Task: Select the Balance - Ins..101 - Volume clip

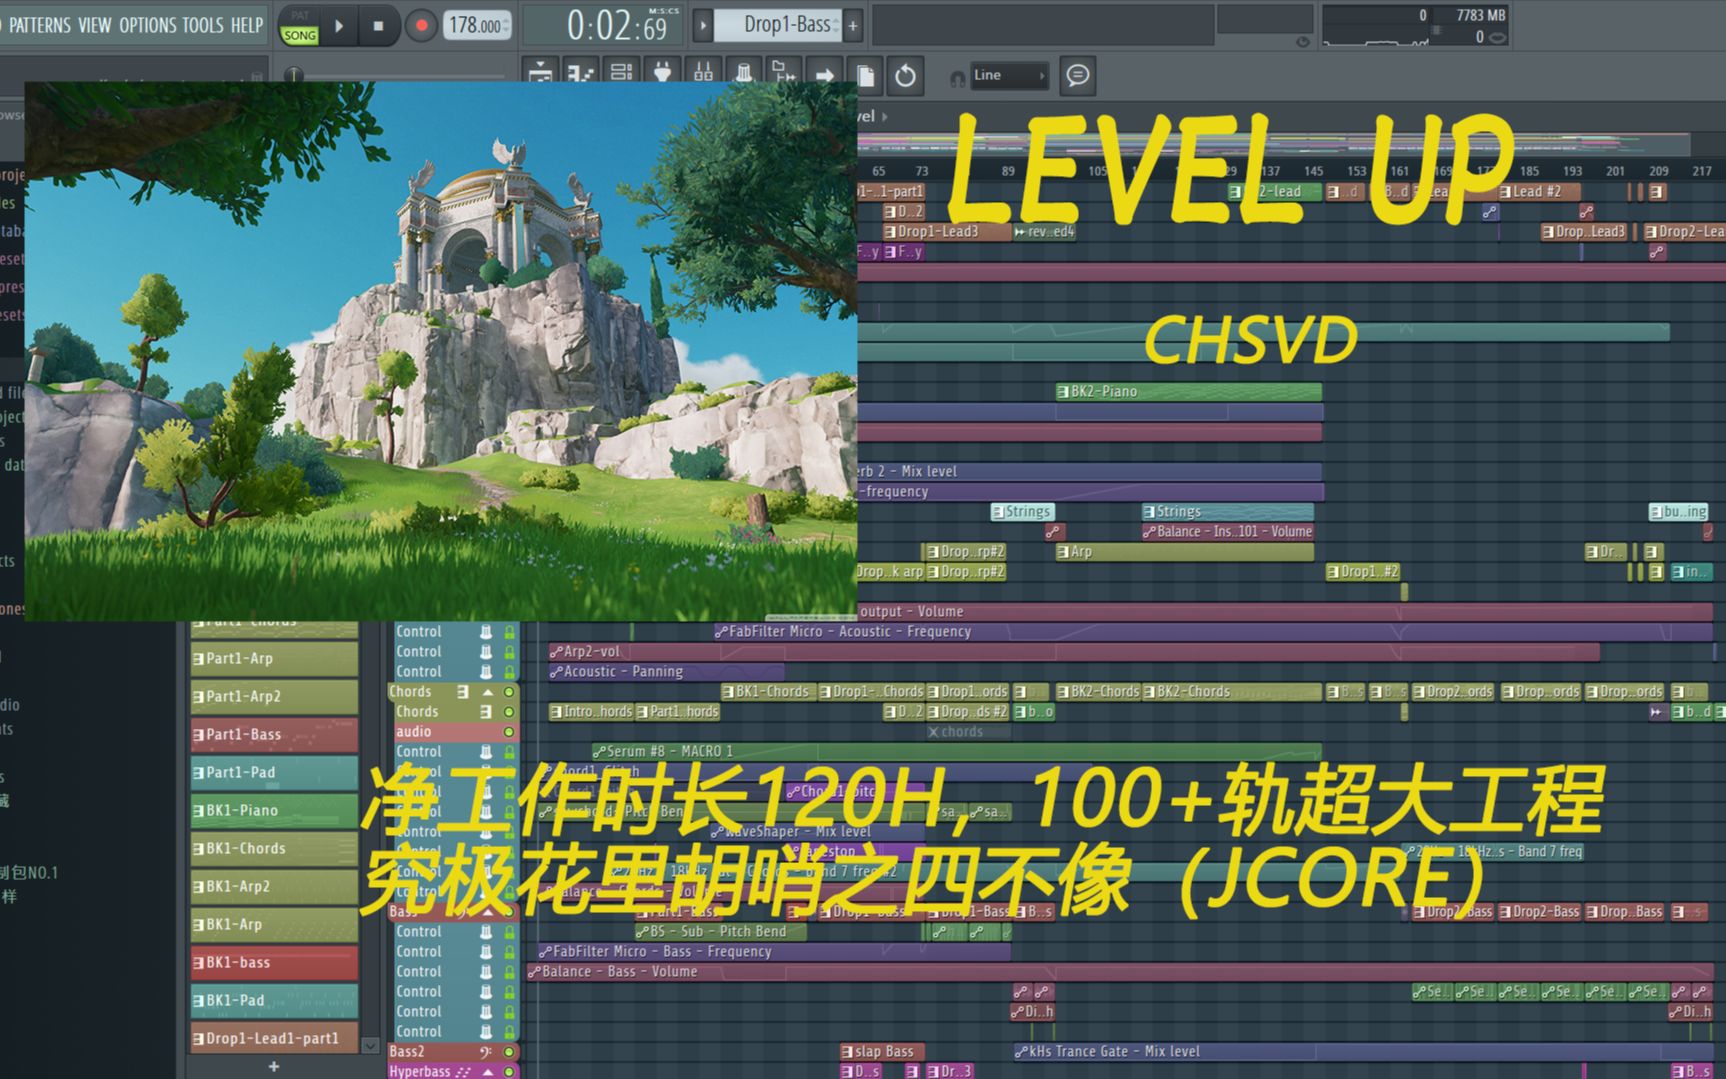Action: [x=1227, y=532]
